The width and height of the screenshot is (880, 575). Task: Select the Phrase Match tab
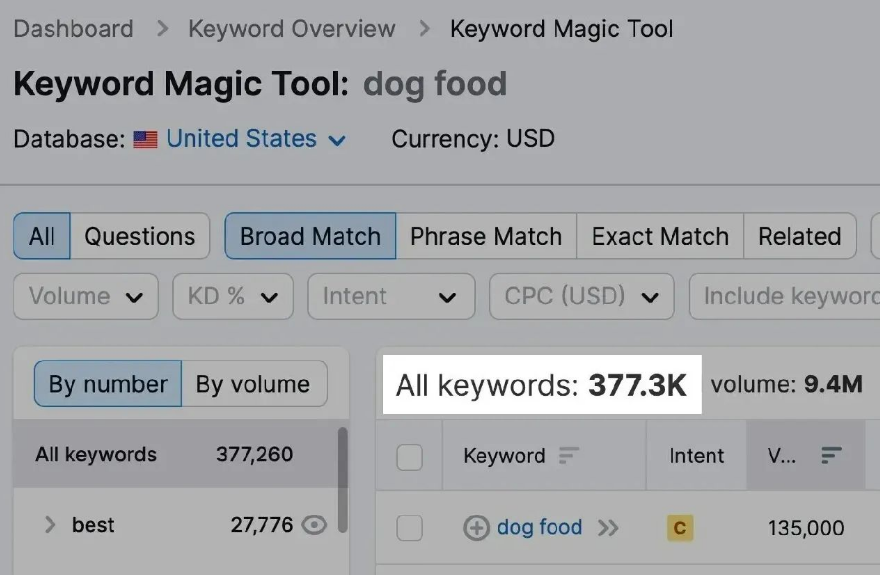point(486,236)
